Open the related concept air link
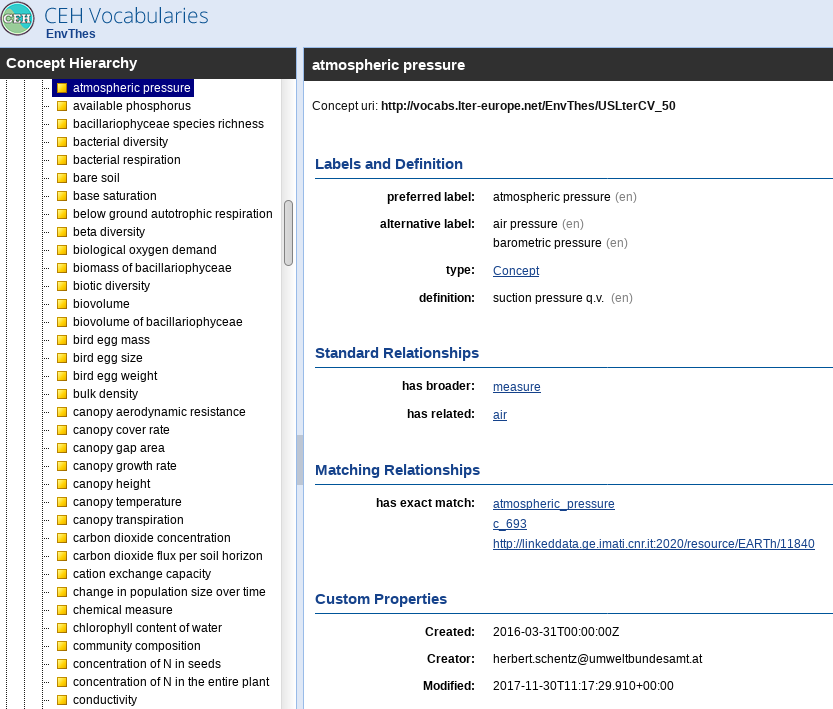833x709 pixels. [499, 415]
